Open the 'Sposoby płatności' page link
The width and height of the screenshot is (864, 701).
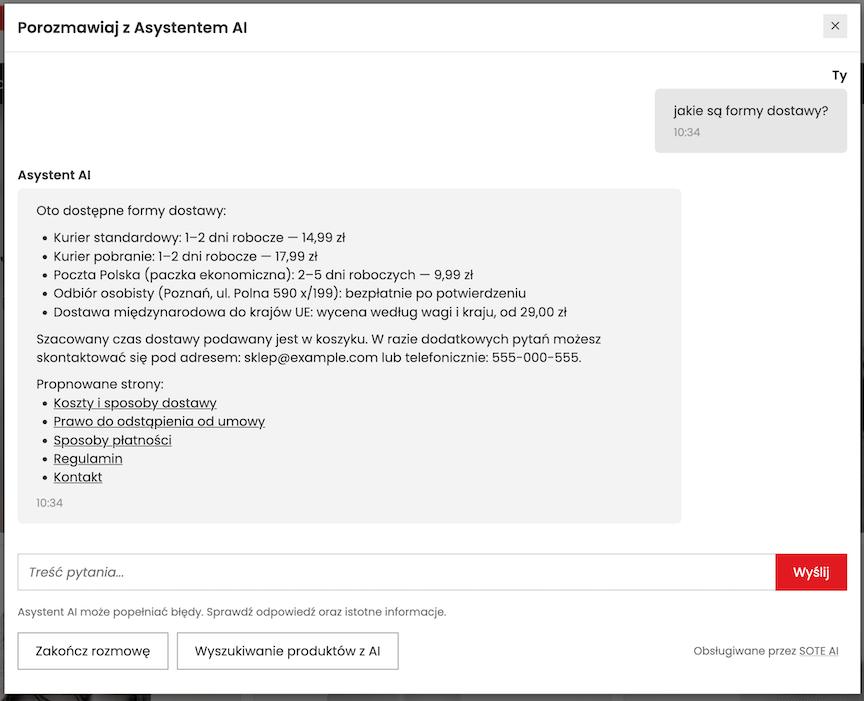[x=113, y=440]
